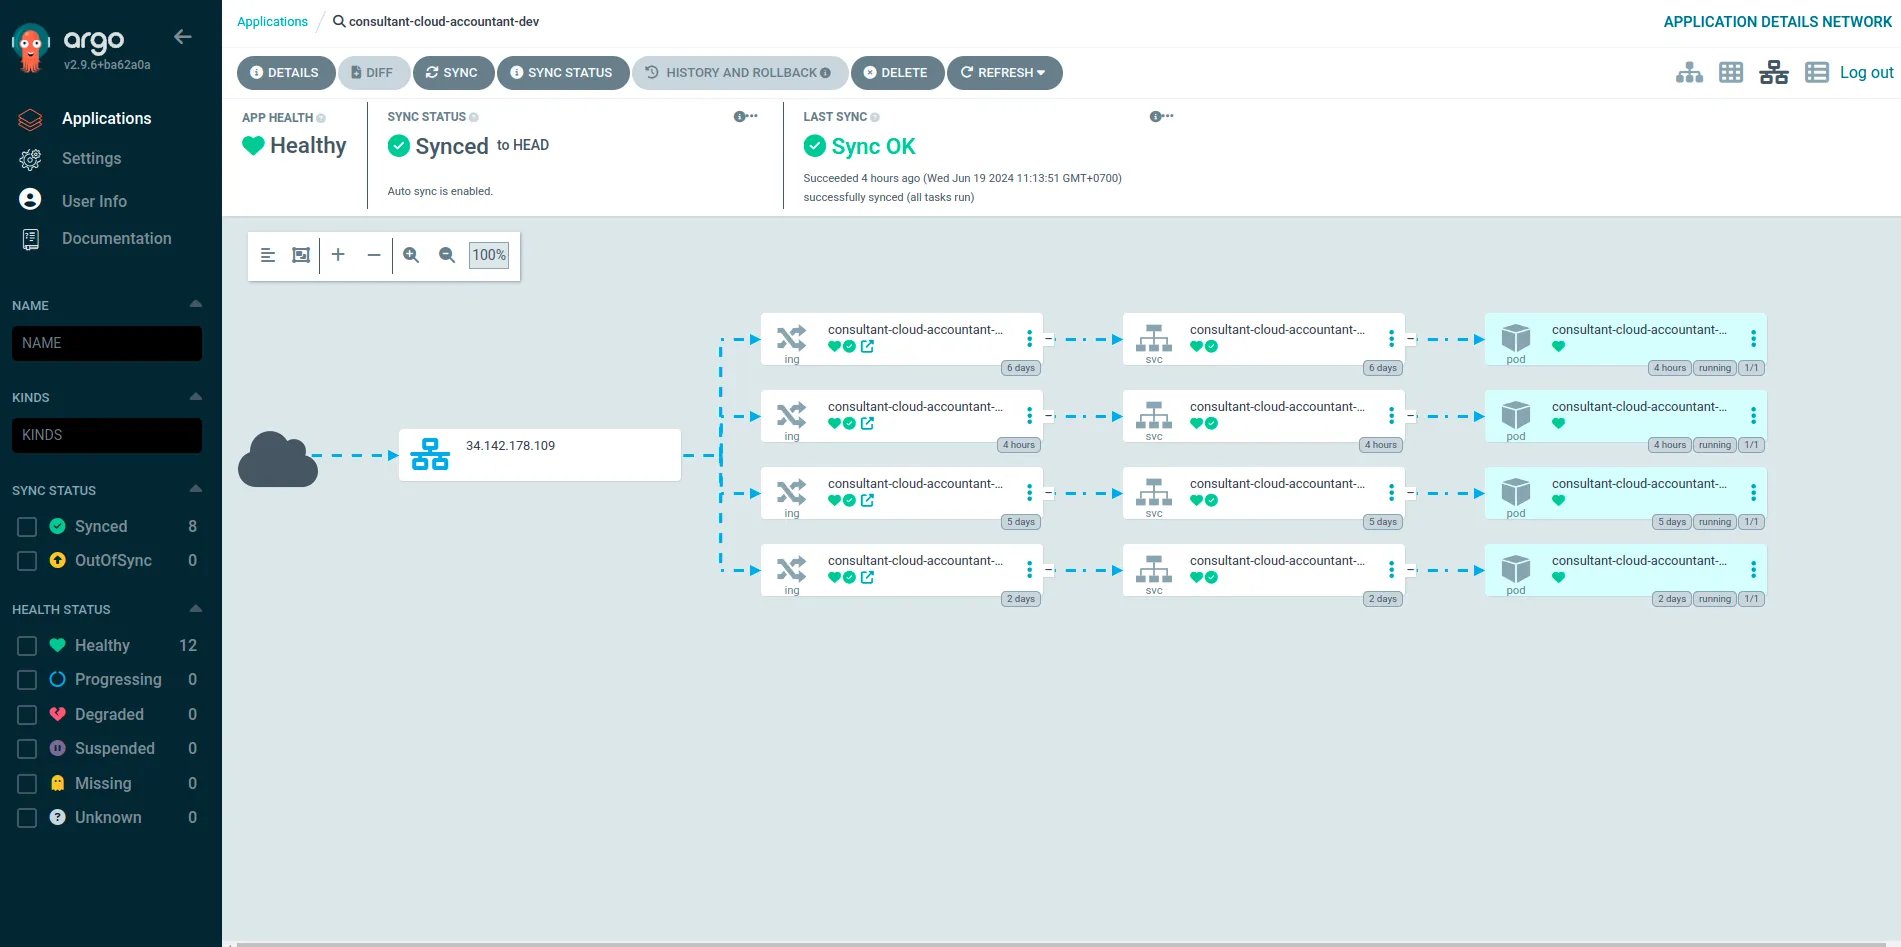Open external link of the first ingress node

[x=867, y=347]
